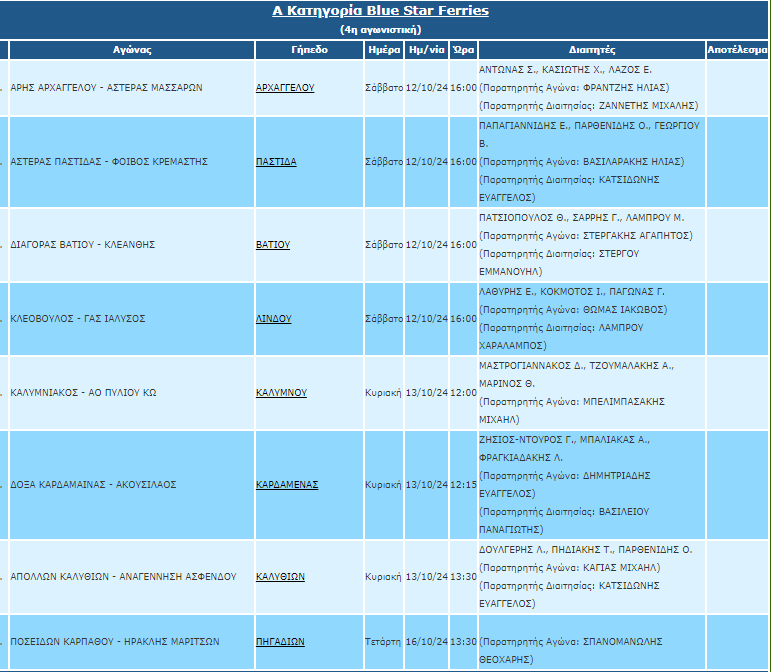Image resolution: width=771 pixels, height=672 pixels.
Task: Click the Αποτέλεσμα column header
Action: pos(737,50)
